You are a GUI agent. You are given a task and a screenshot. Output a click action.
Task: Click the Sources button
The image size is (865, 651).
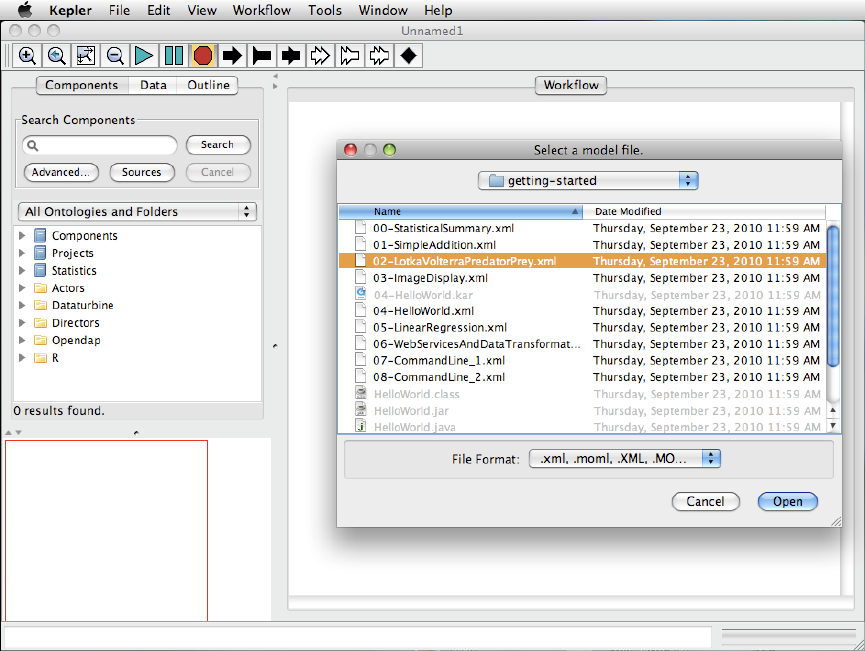[142, 172]
